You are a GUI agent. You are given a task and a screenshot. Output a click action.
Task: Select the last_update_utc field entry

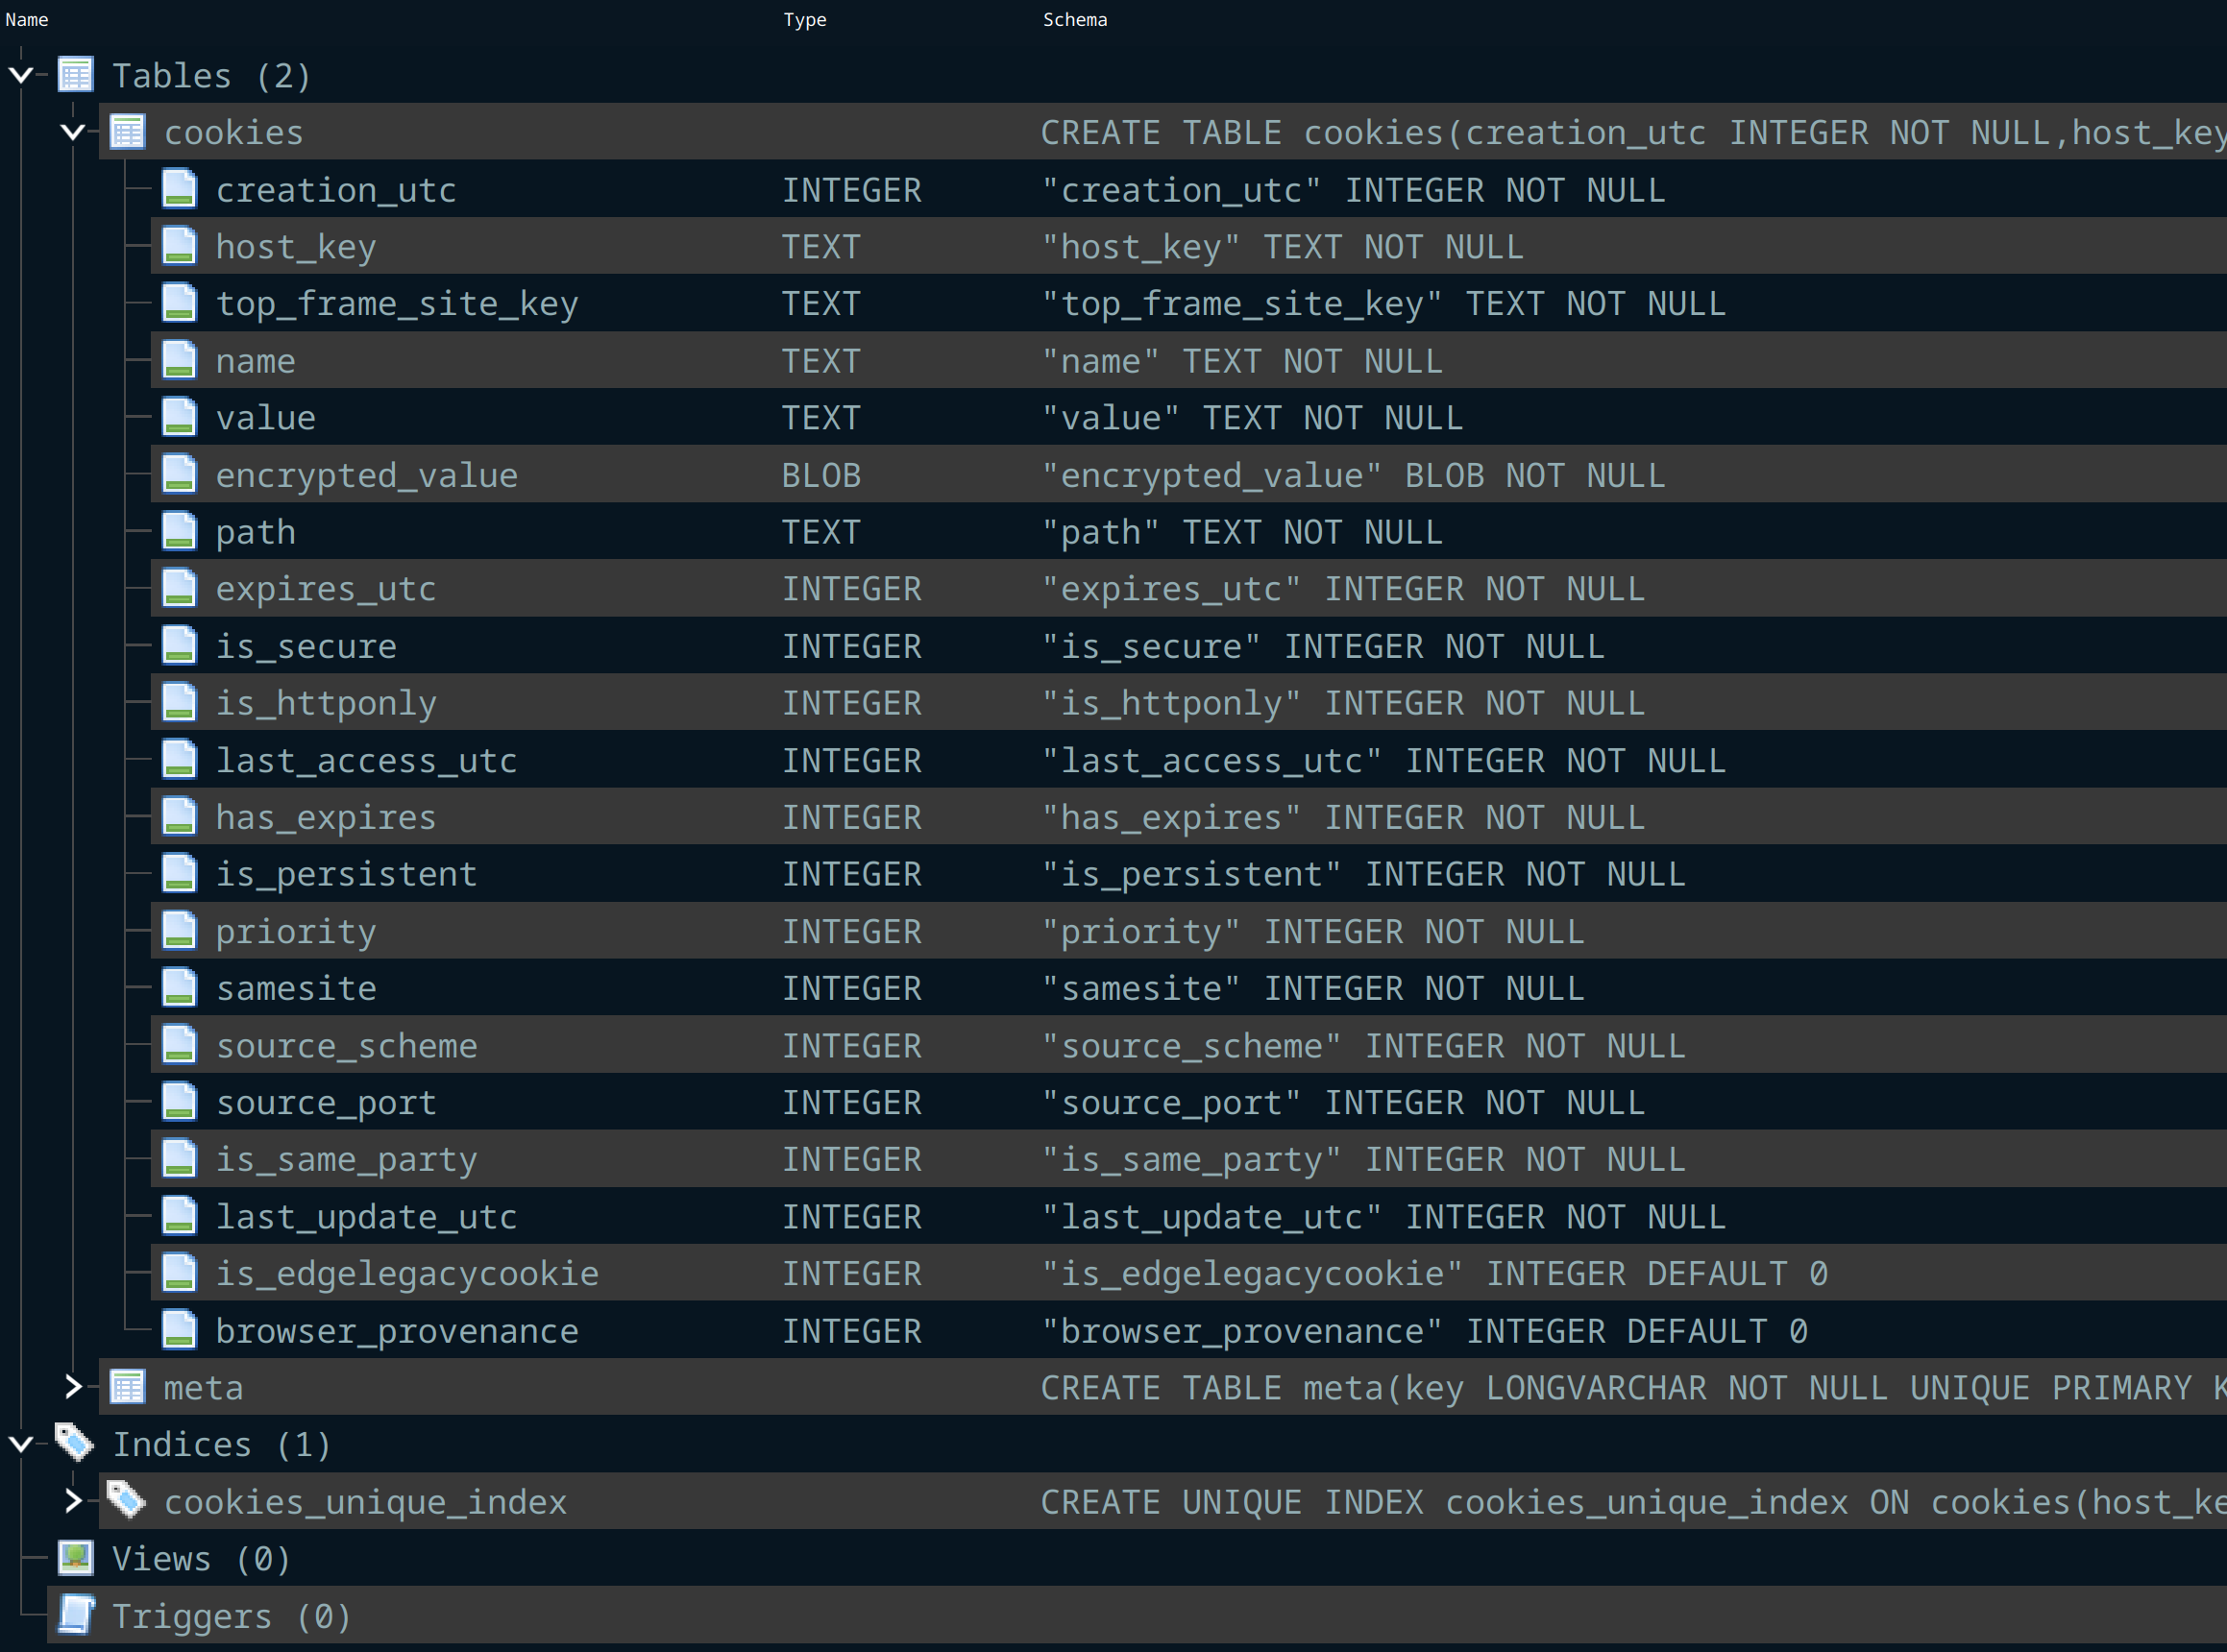pyautogui.click(x=366, y=1216)
